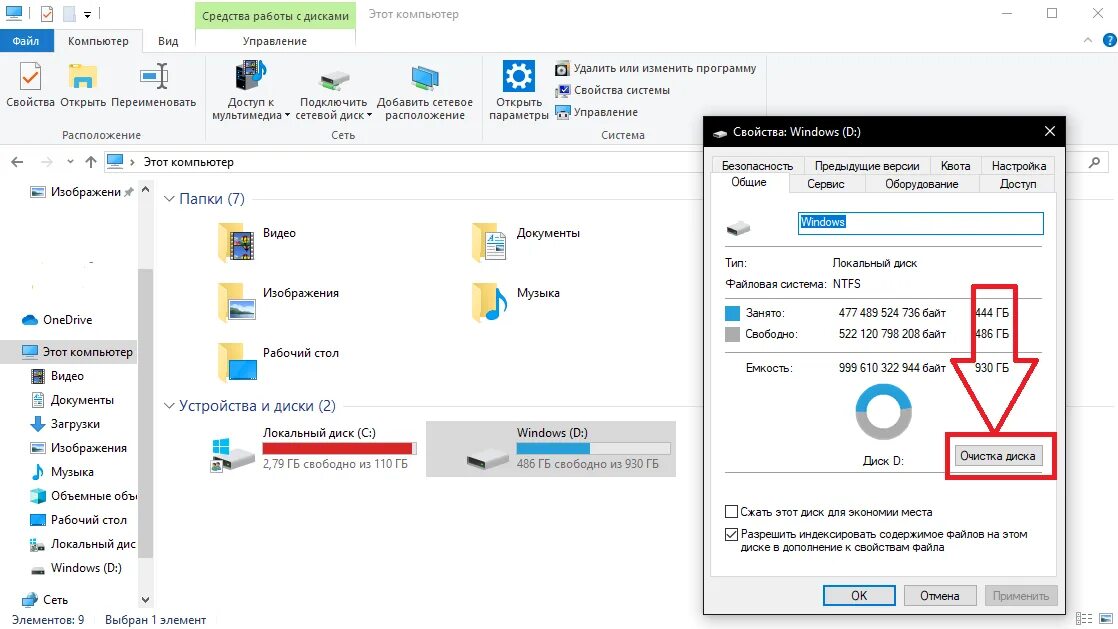Collapse the ribbon with chevron

click(x=1087, y=41)
